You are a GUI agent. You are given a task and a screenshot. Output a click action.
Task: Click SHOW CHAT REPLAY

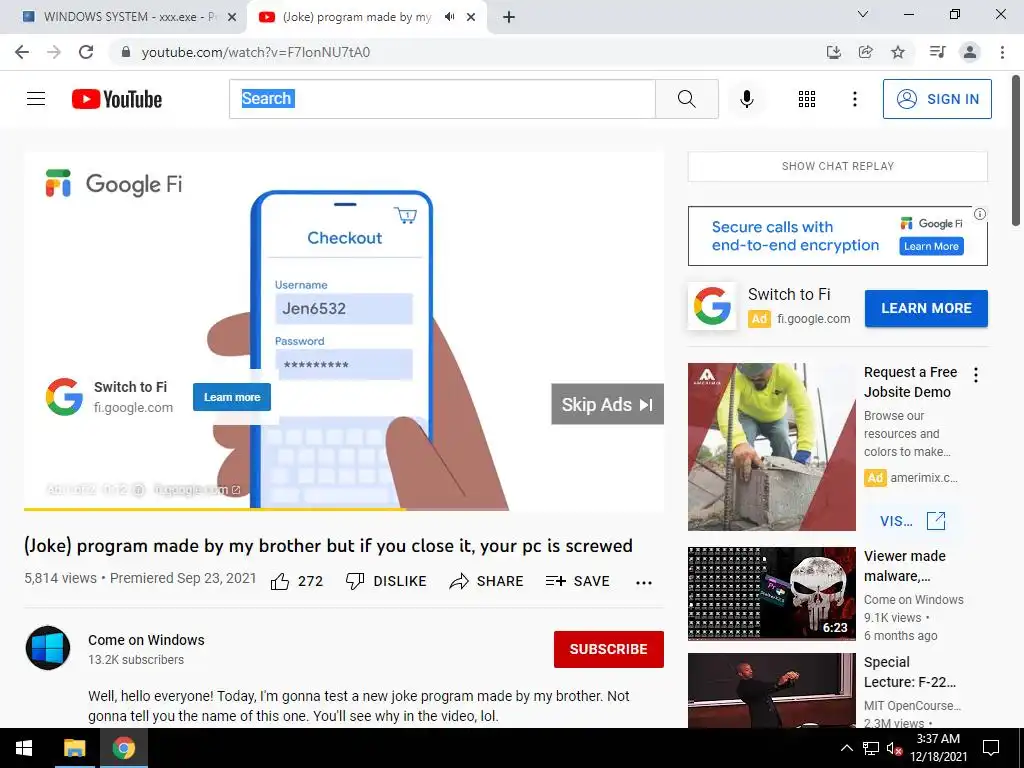tap(838, 167)
